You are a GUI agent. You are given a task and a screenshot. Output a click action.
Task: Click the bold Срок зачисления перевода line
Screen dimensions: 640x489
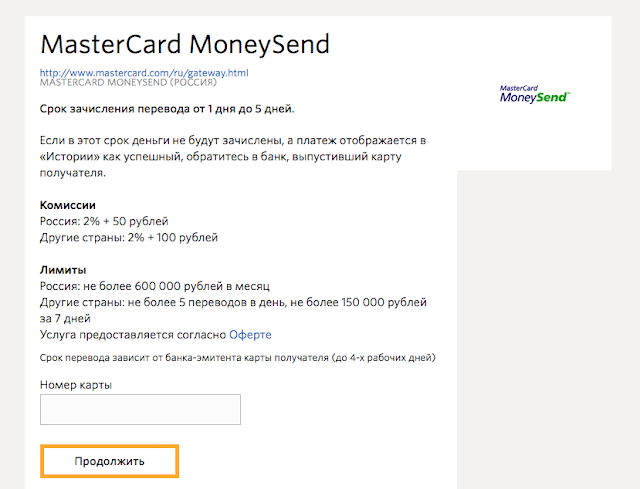(167, 109)
